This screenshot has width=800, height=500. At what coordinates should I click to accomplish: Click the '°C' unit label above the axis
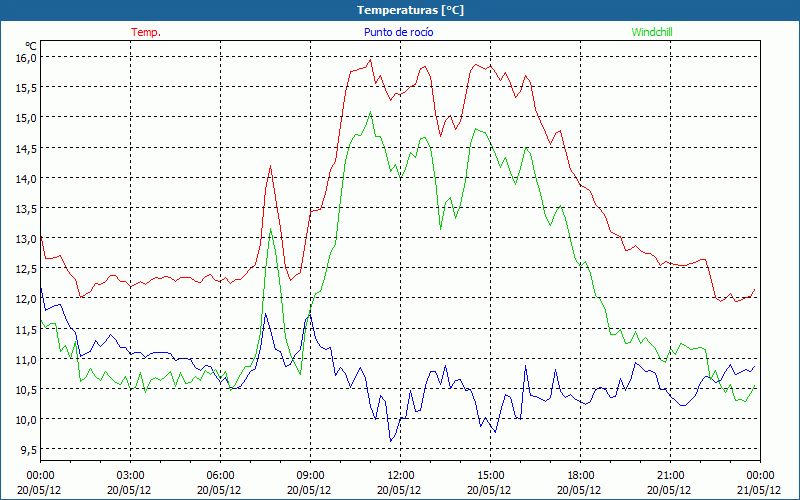pos(31,47)
